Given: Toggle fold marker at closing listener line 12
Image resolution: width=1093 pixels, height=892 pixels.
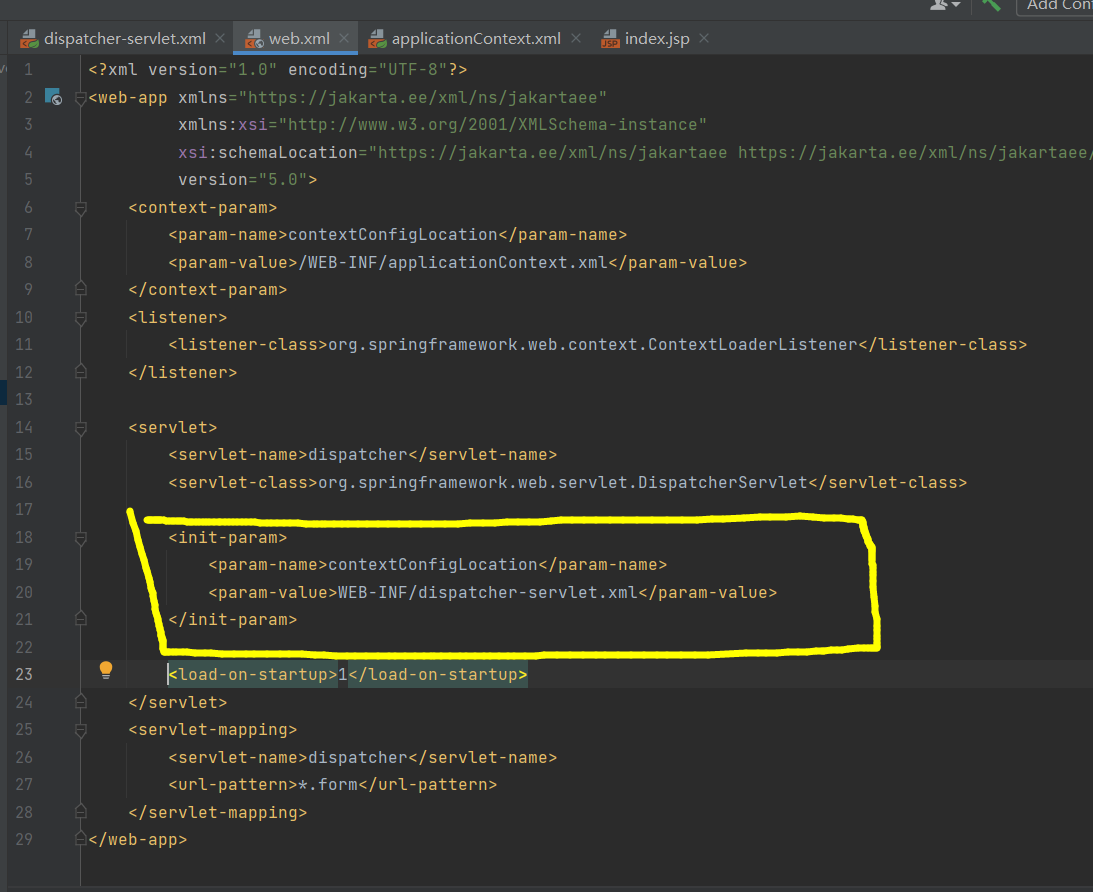Looking at the screenshot, I should [81, 372].
